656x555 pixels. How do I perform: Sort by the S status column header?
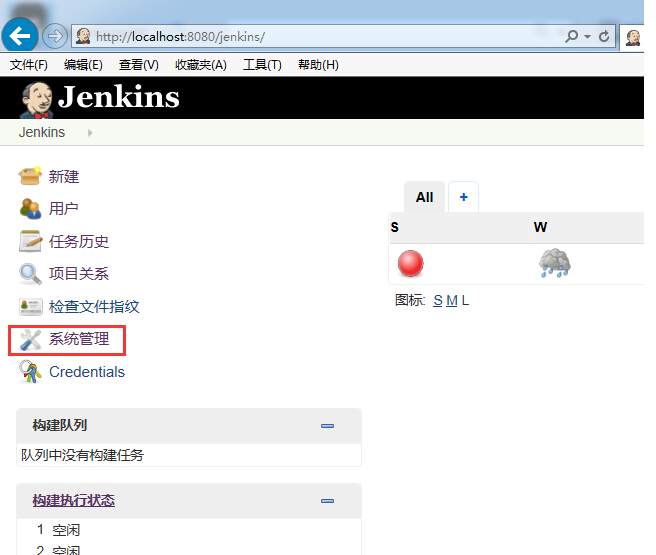point(395,227)
